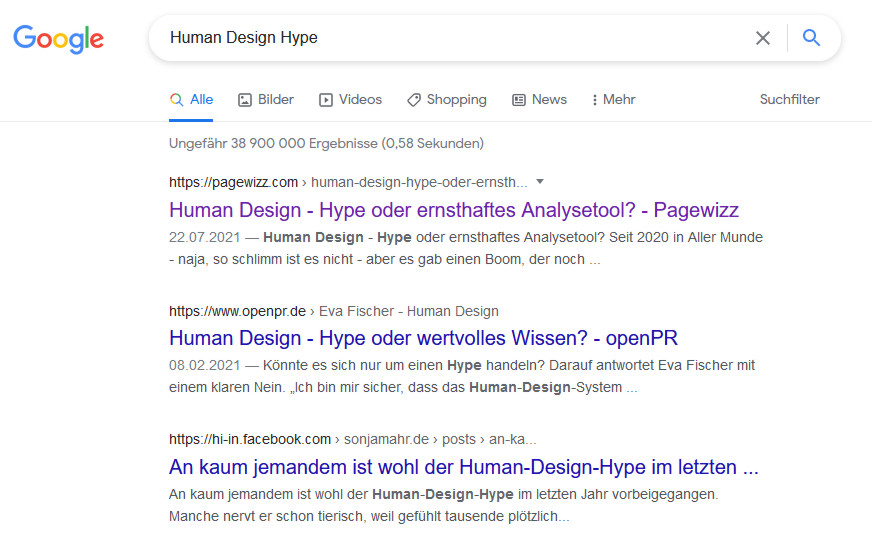Viewport: 872px width, 543px height.
Task: Click inside the Human Design Hype search field
Action: click(450, 38)
